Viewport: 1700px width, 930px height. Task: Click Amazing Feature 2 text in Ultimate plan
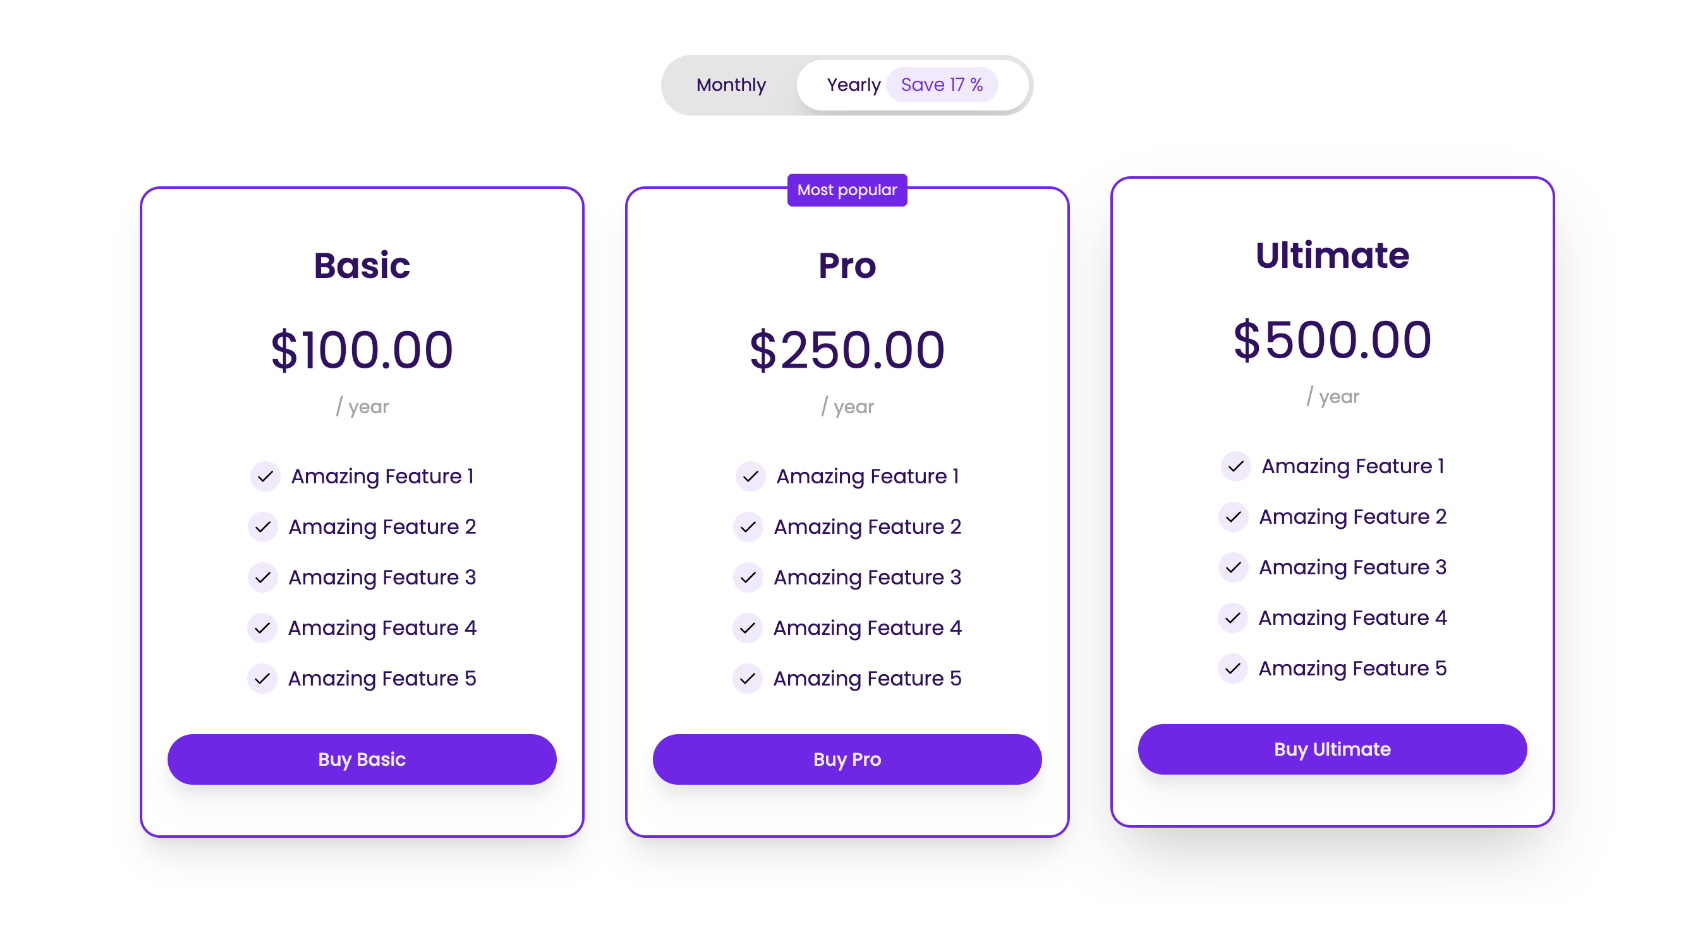(x=1352, y=517)
